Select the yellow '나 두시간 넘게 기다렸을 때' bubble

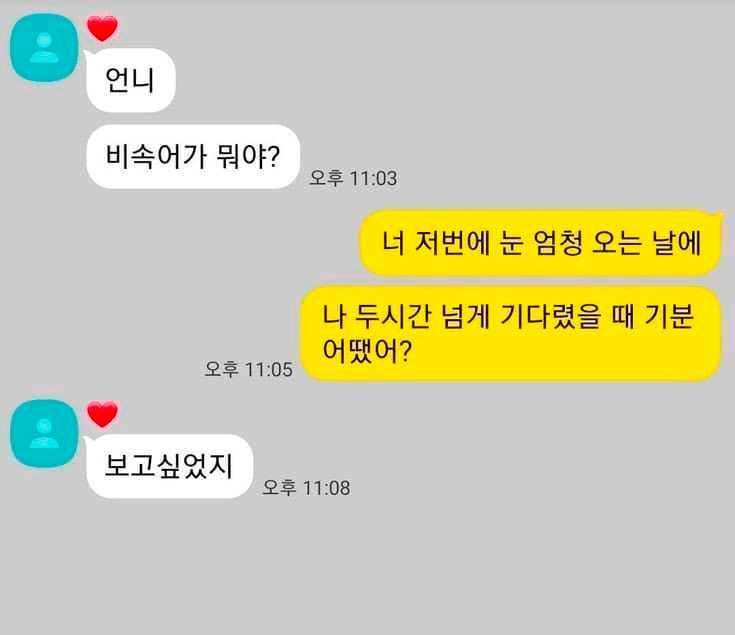coord(510,334)
